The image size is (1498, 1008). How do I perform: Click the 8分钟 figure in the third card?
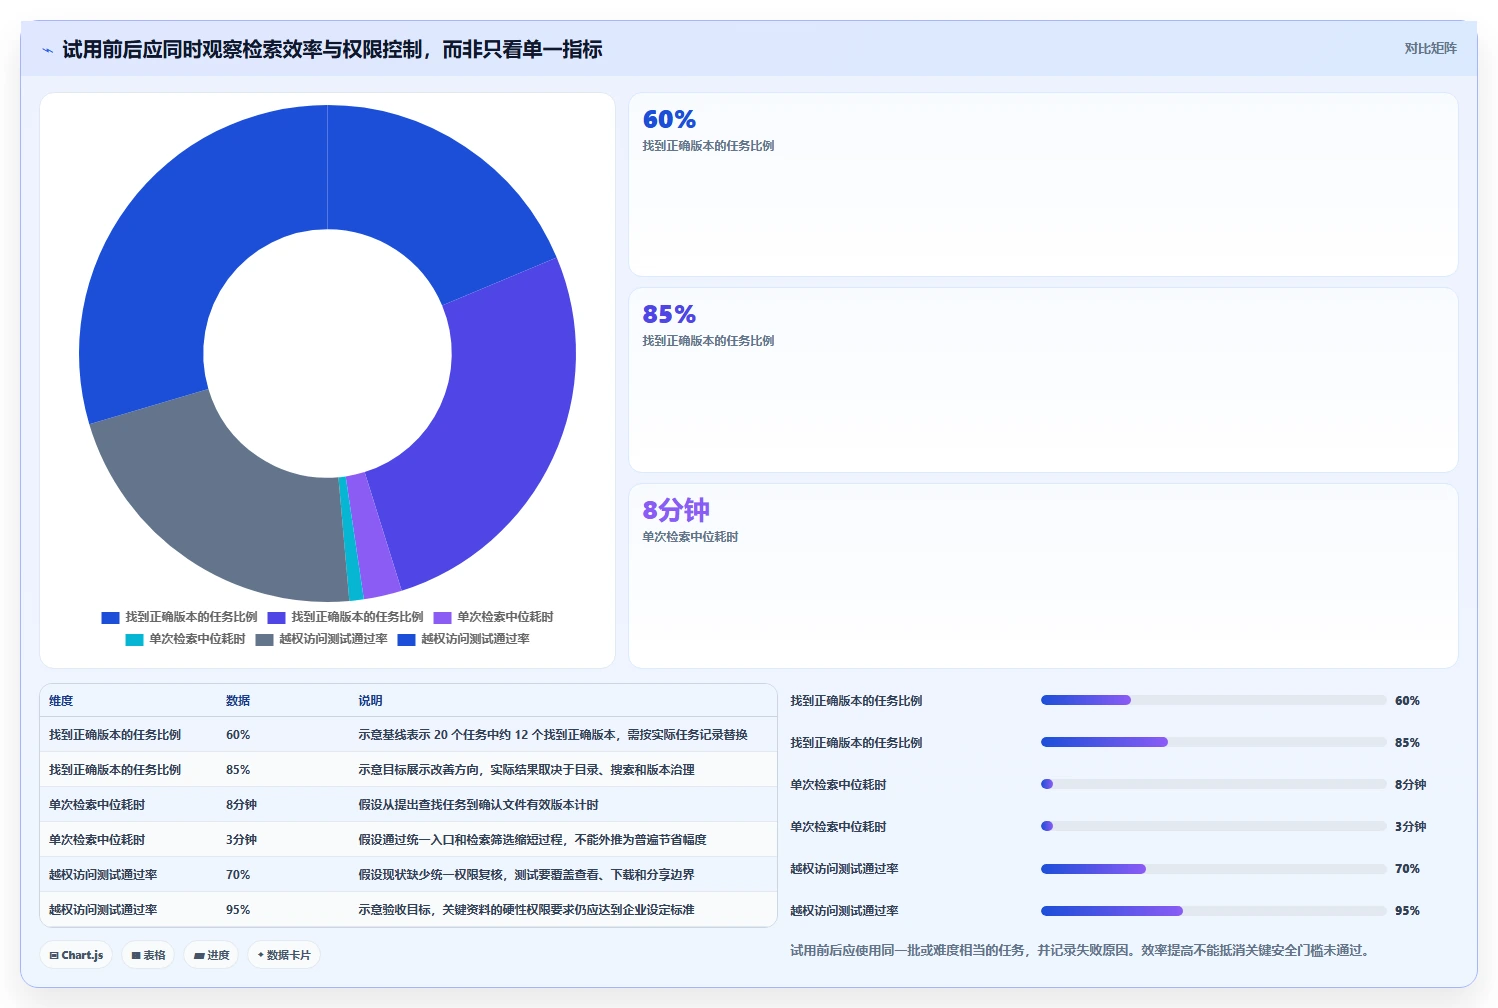click(x=676, y=511)
